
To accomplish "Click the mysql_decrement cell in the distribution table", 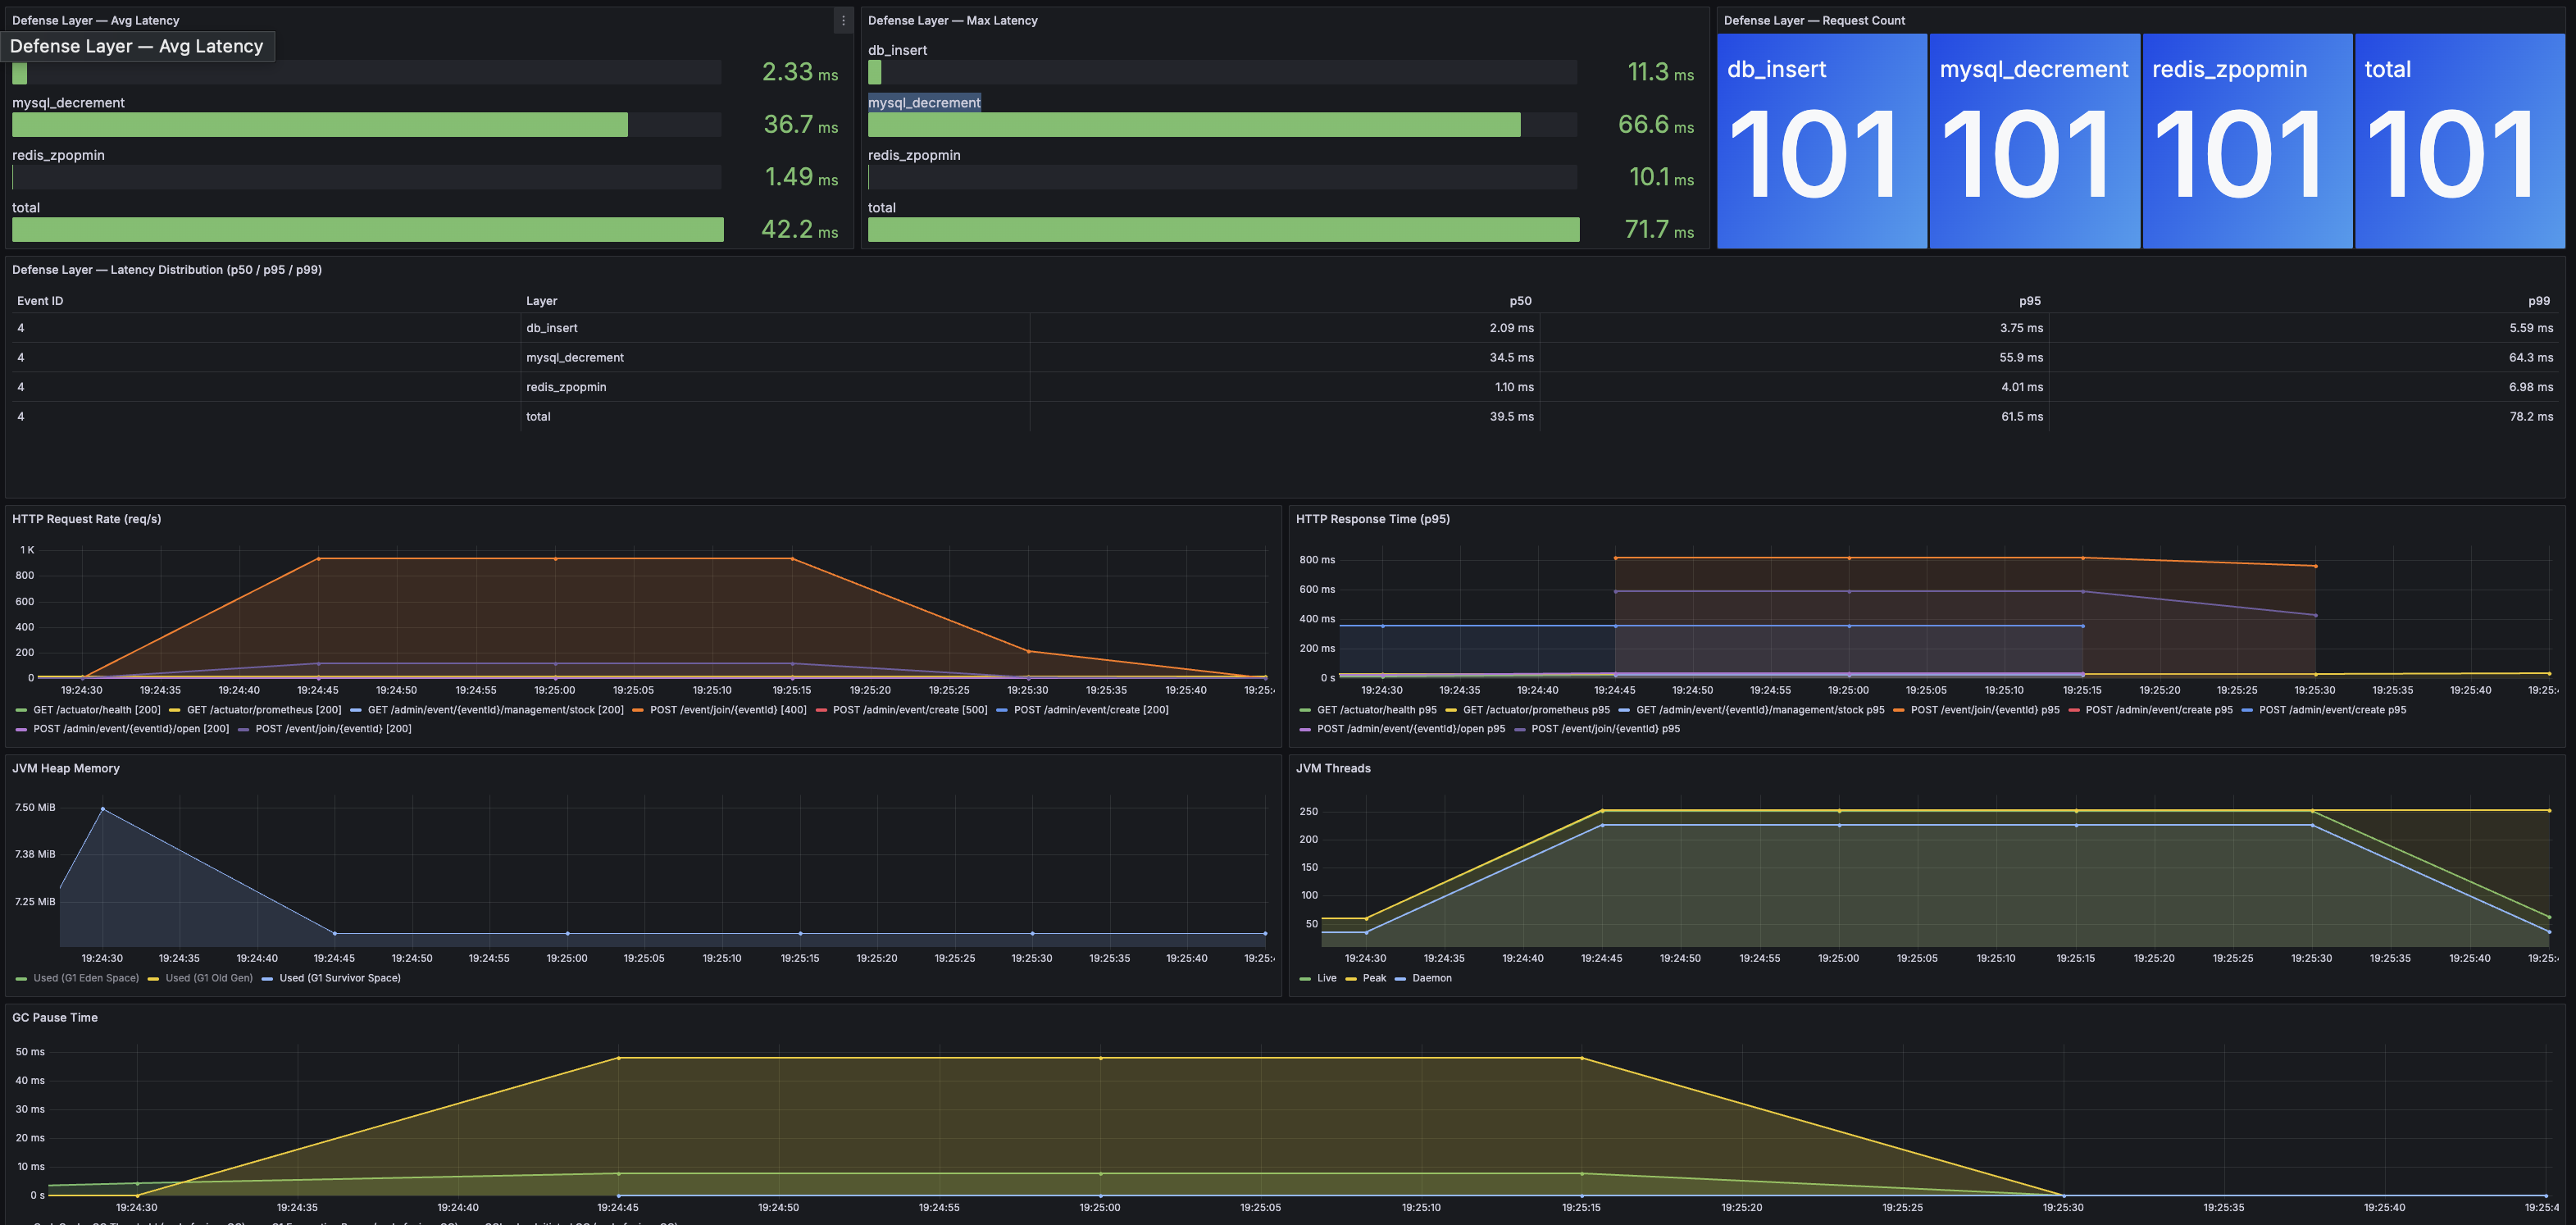I will [574, 358].
